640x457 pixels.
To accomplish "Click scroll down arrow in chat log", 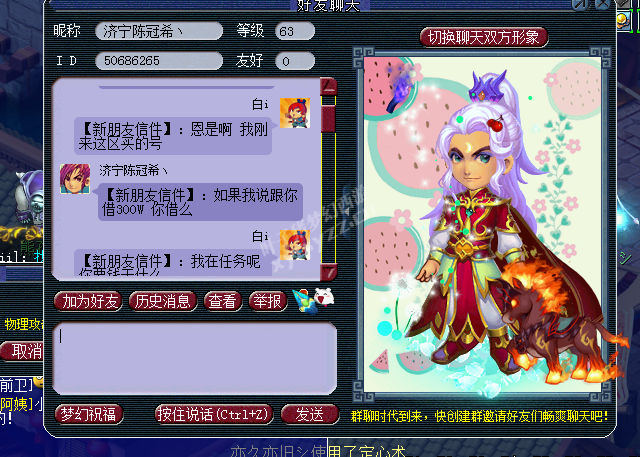I will pos(329,272).
